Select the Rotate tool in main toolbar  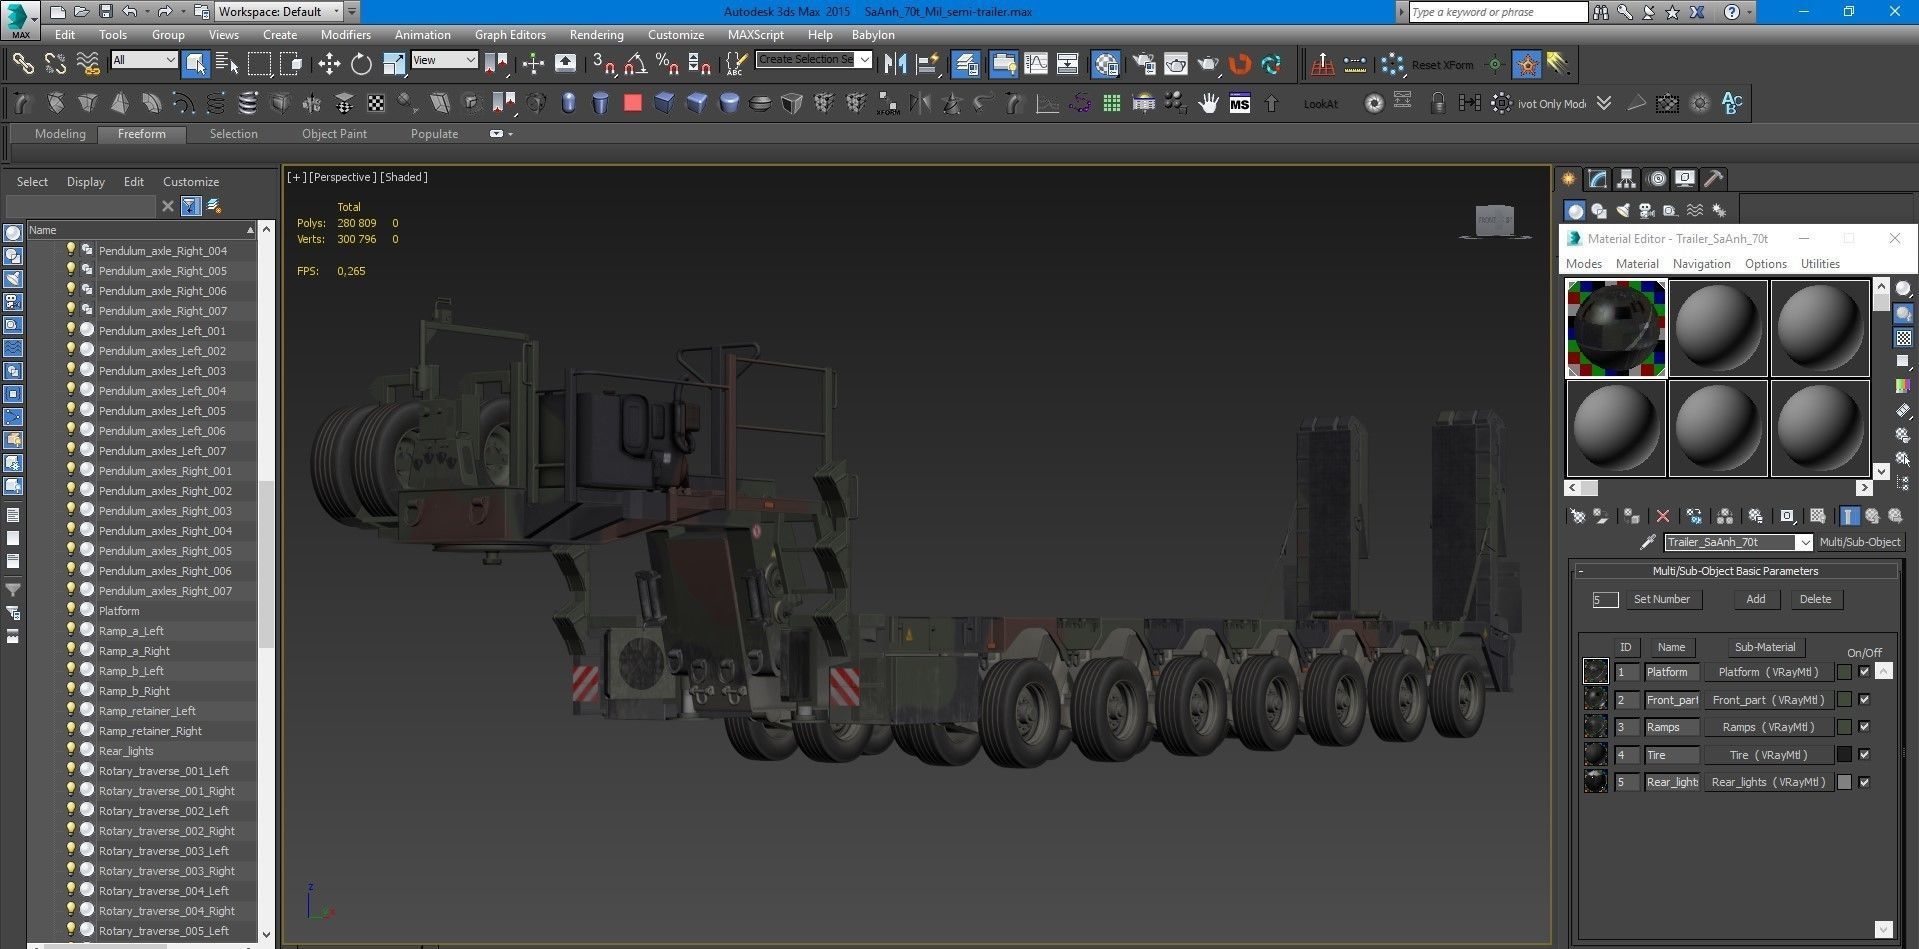click(361, 64)
